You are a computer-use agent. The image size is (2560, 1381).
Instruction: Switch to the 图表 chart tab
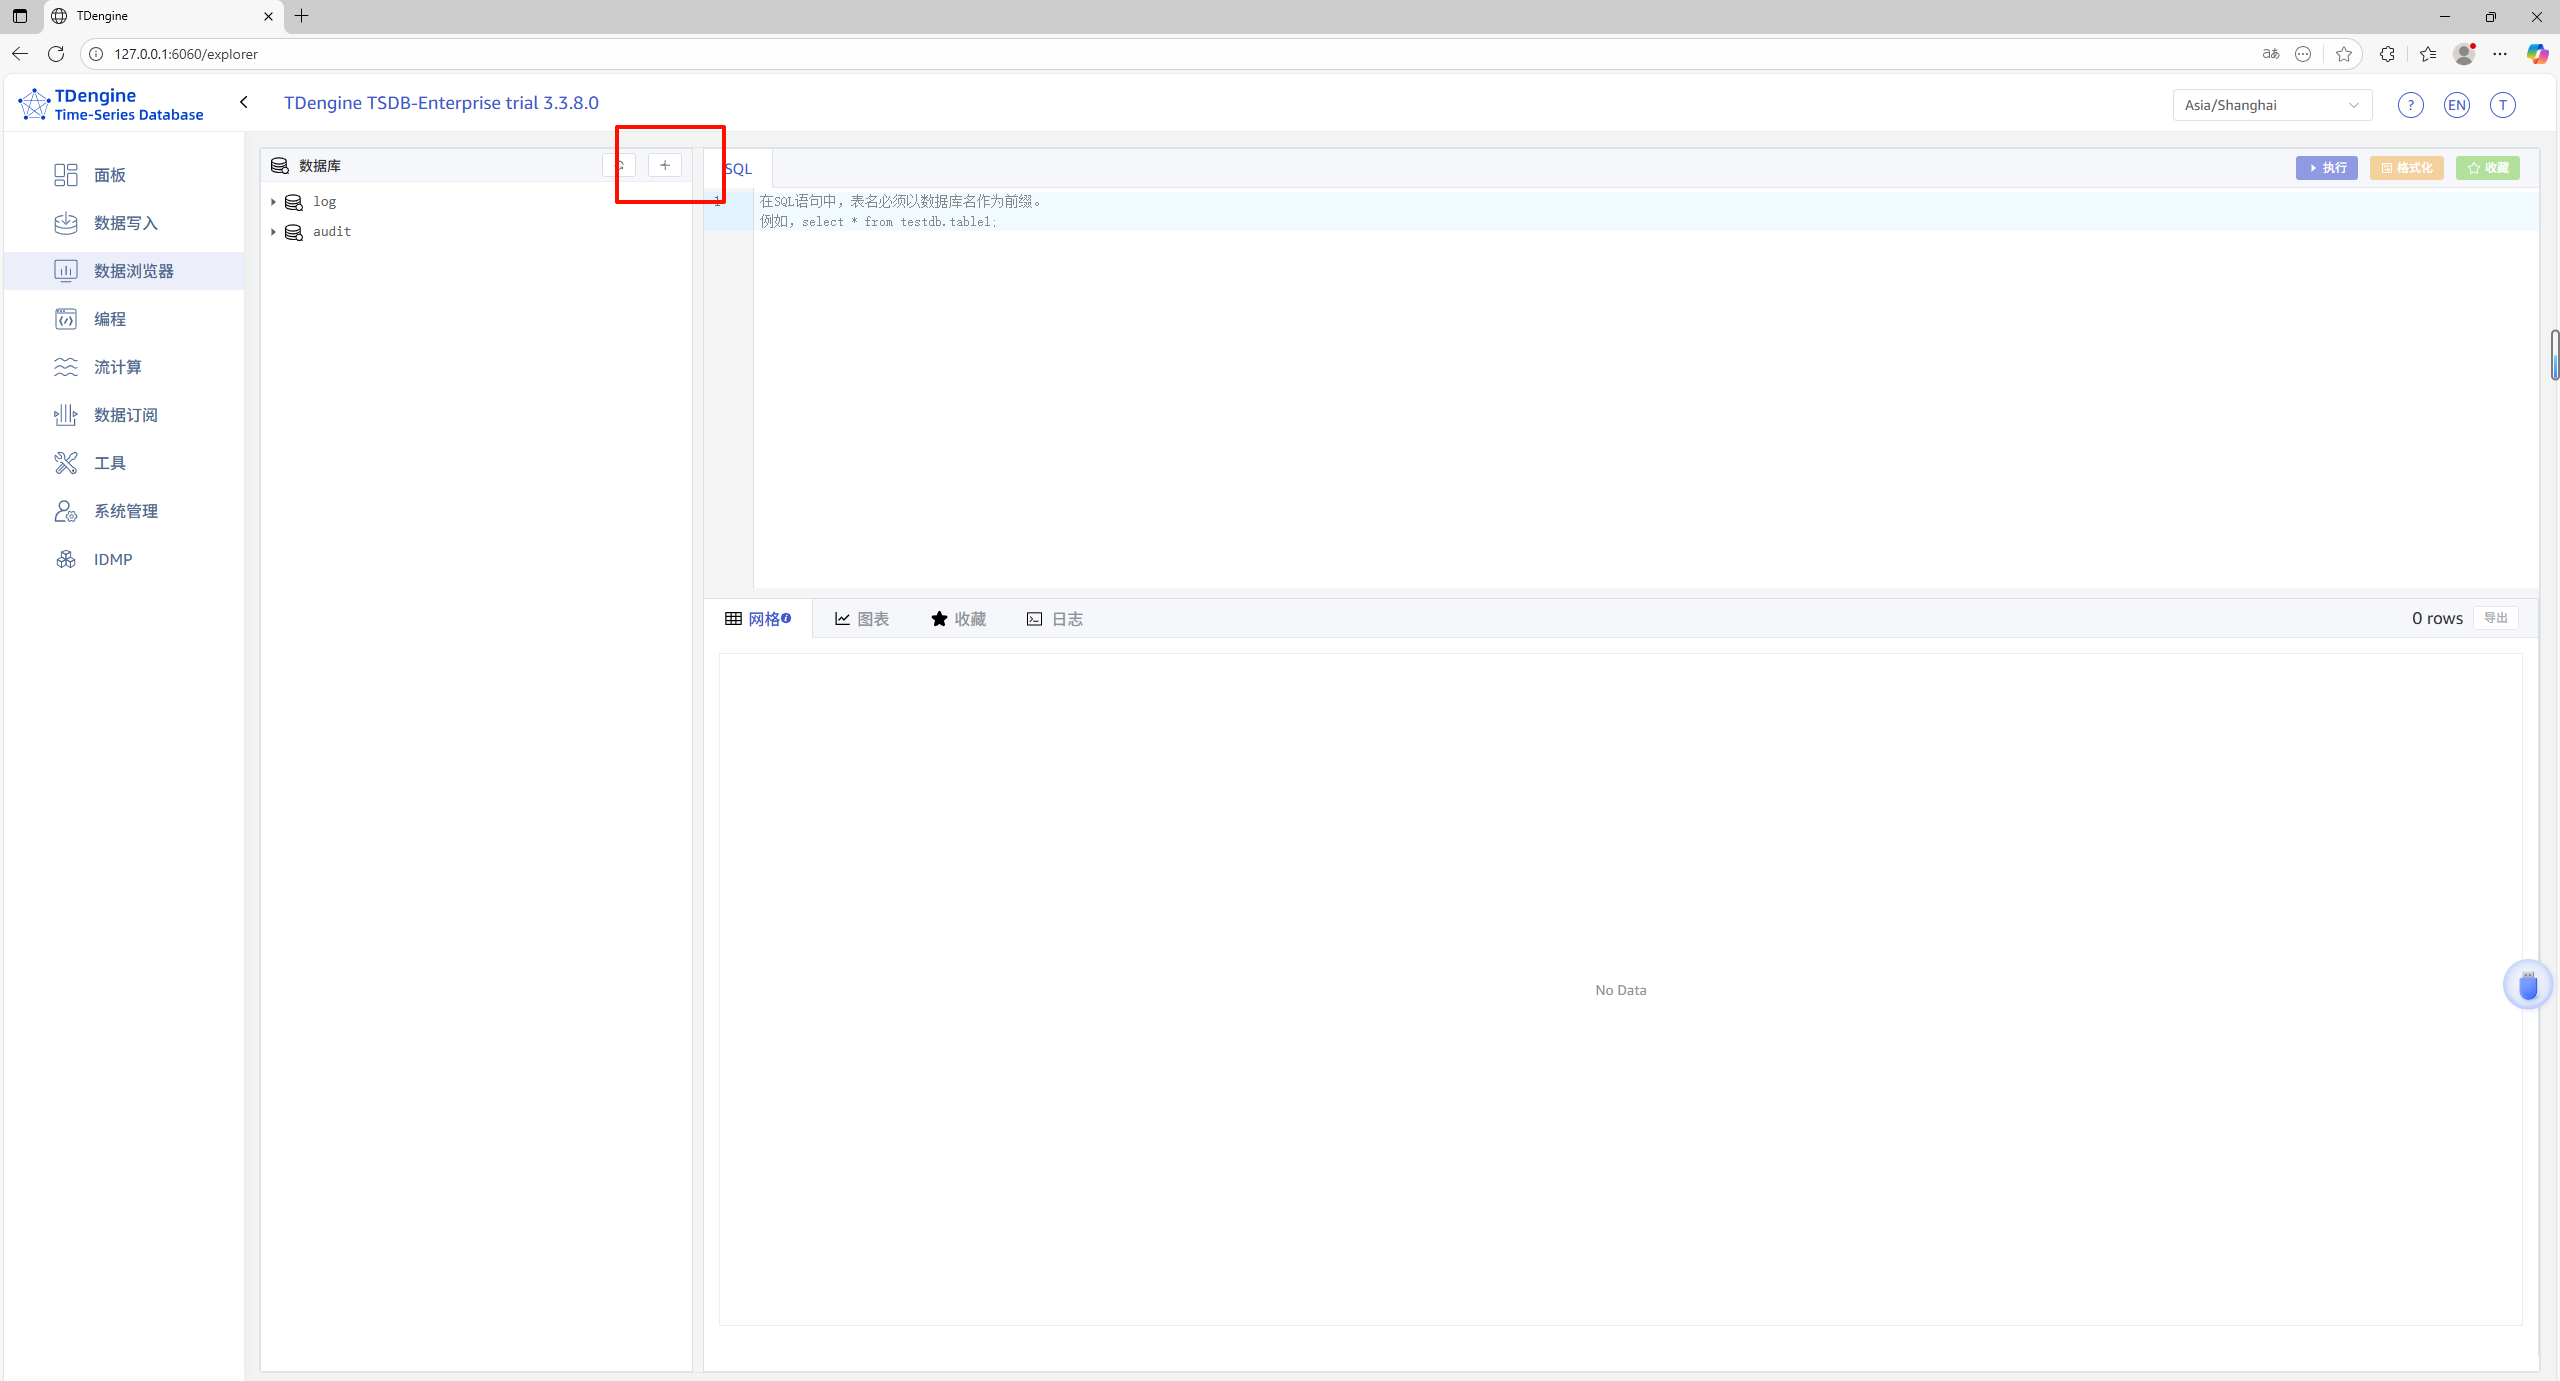point(862,619)
